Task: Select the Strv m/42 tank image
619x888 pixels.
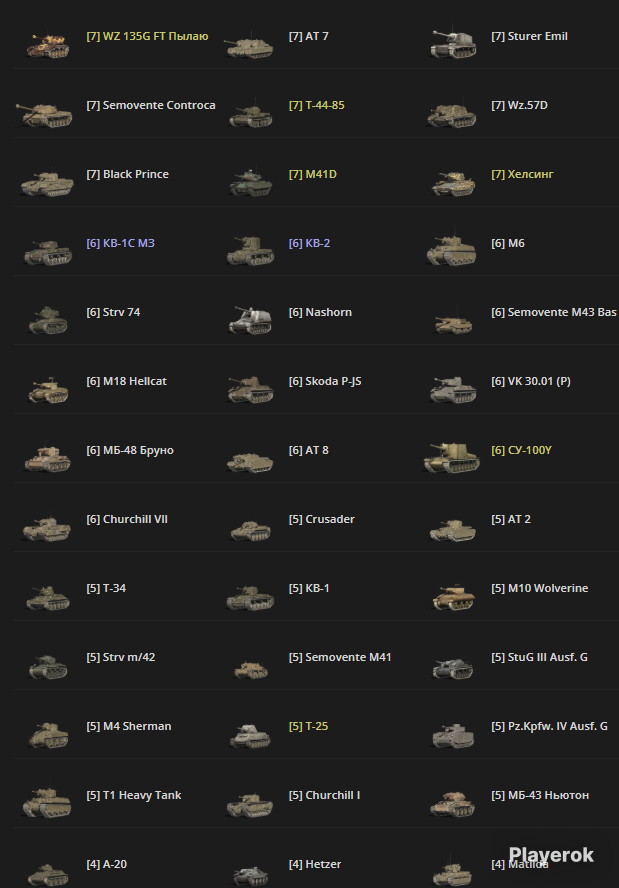Action: point(49,667)
